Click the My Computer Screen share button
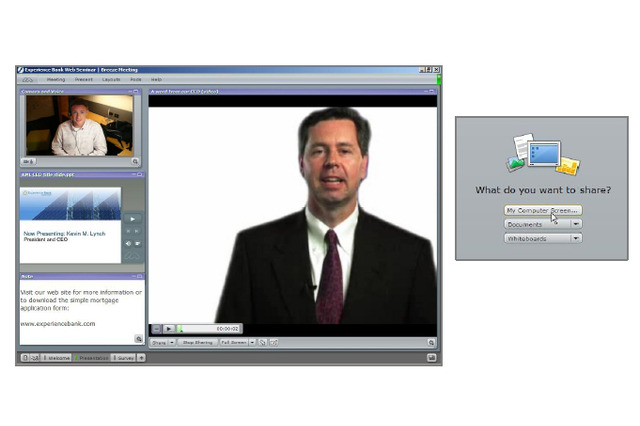640x426 pixels. pyautogui.click(x=541, y=210)
